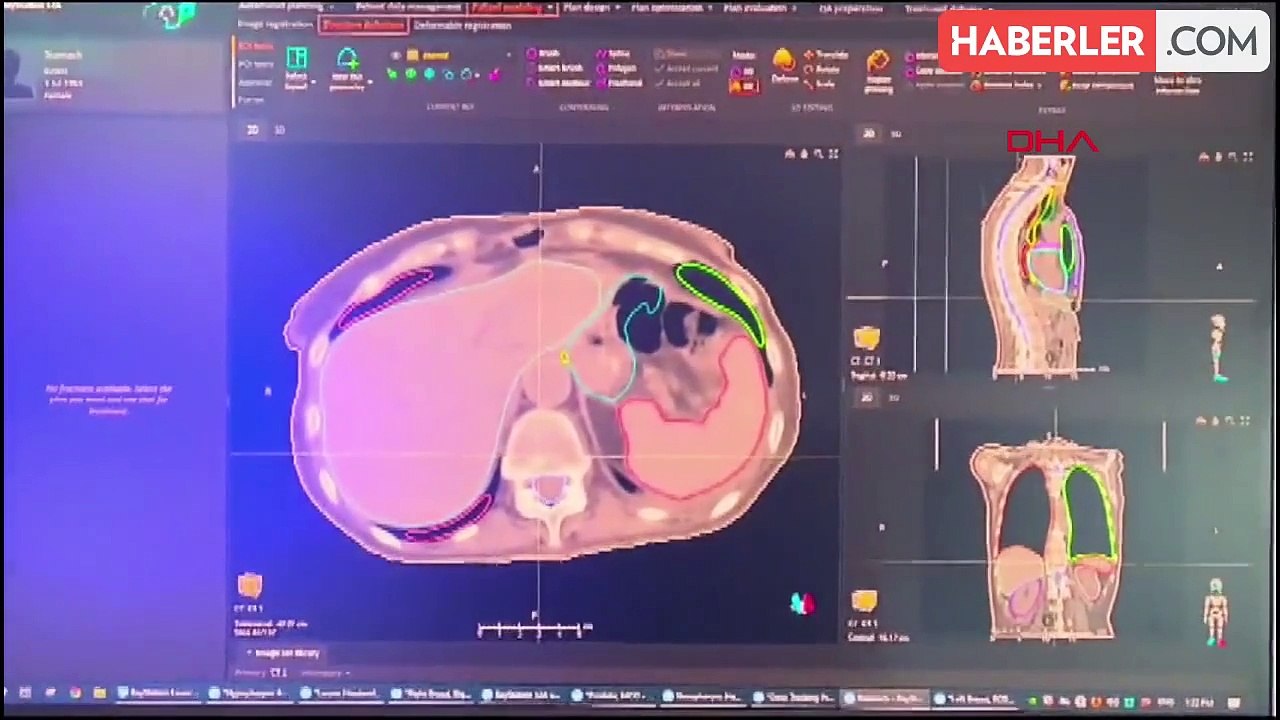Image resolution: width=1280 pixels, height=720 pixels.
Task: Switch the sagittal view to 3D
Action: [895, 133]
